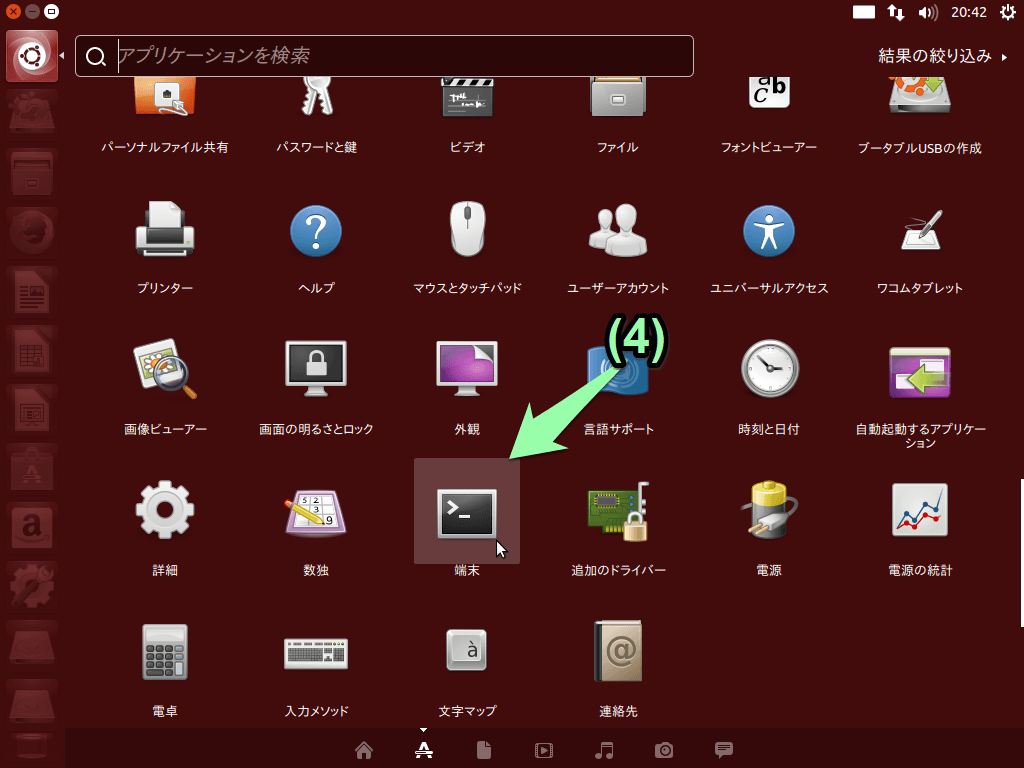Click the アプリケーションを検索 search field

point(400,56)
